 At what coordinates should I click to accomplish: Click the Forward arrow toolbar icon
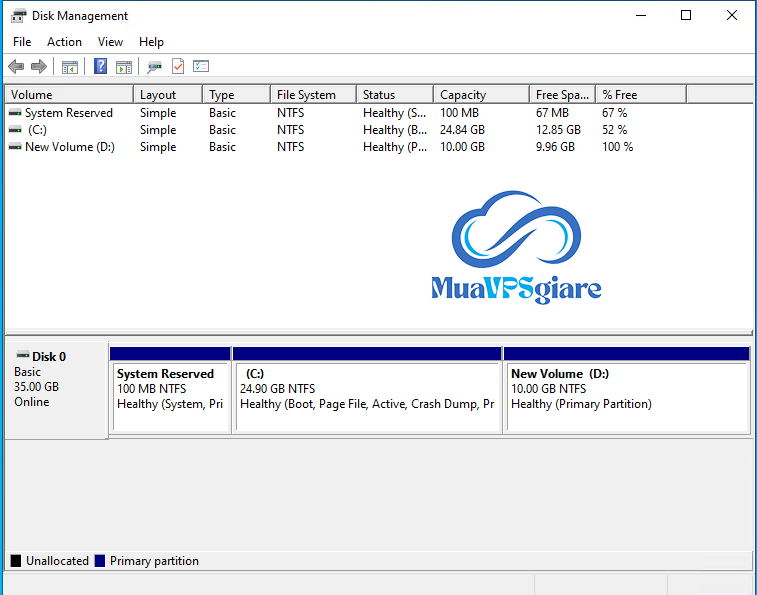39,67
